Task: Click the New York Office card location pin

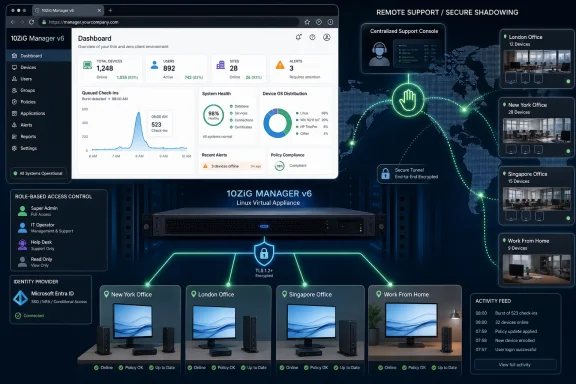Action: (x=106, y=294)
